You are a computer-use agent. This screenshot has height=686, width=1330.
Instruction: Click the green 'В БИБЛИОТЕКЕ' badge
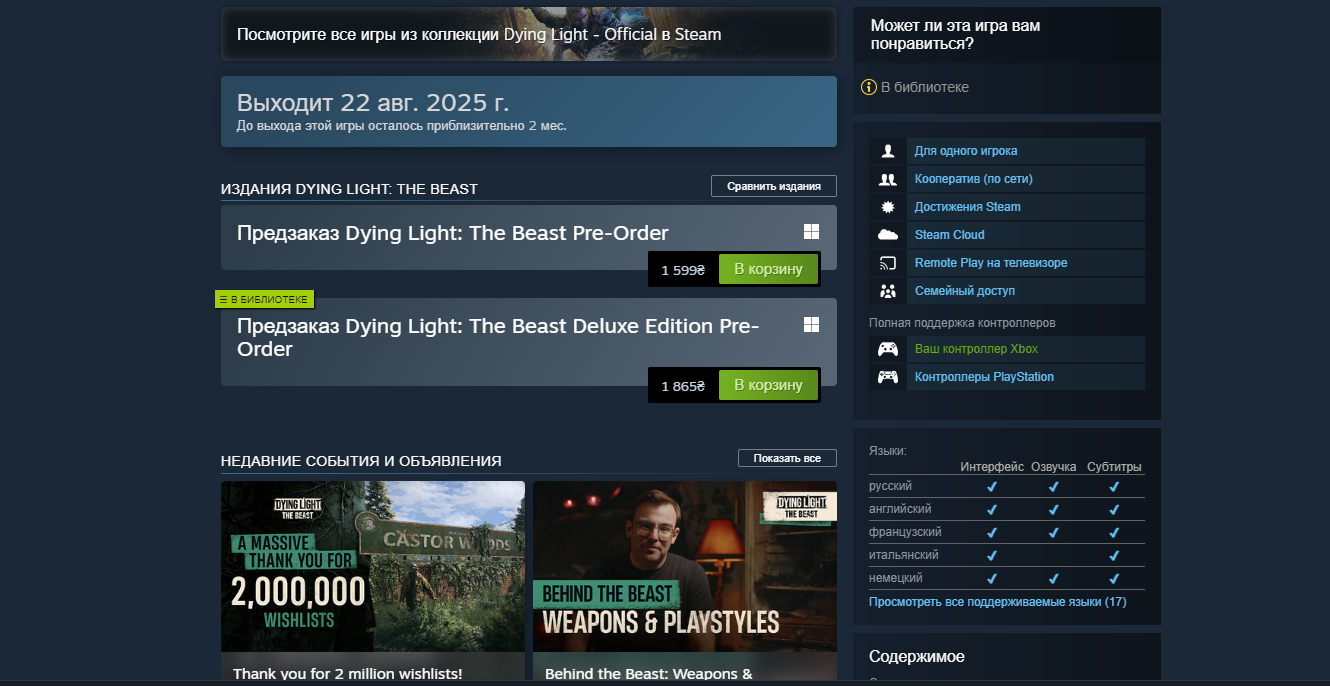click(265, 299)
